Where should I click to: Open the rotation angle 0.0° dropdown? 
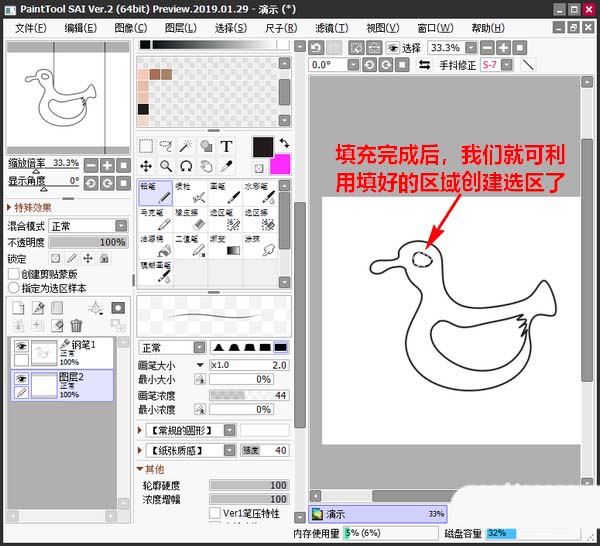click(x=353, y=65)
